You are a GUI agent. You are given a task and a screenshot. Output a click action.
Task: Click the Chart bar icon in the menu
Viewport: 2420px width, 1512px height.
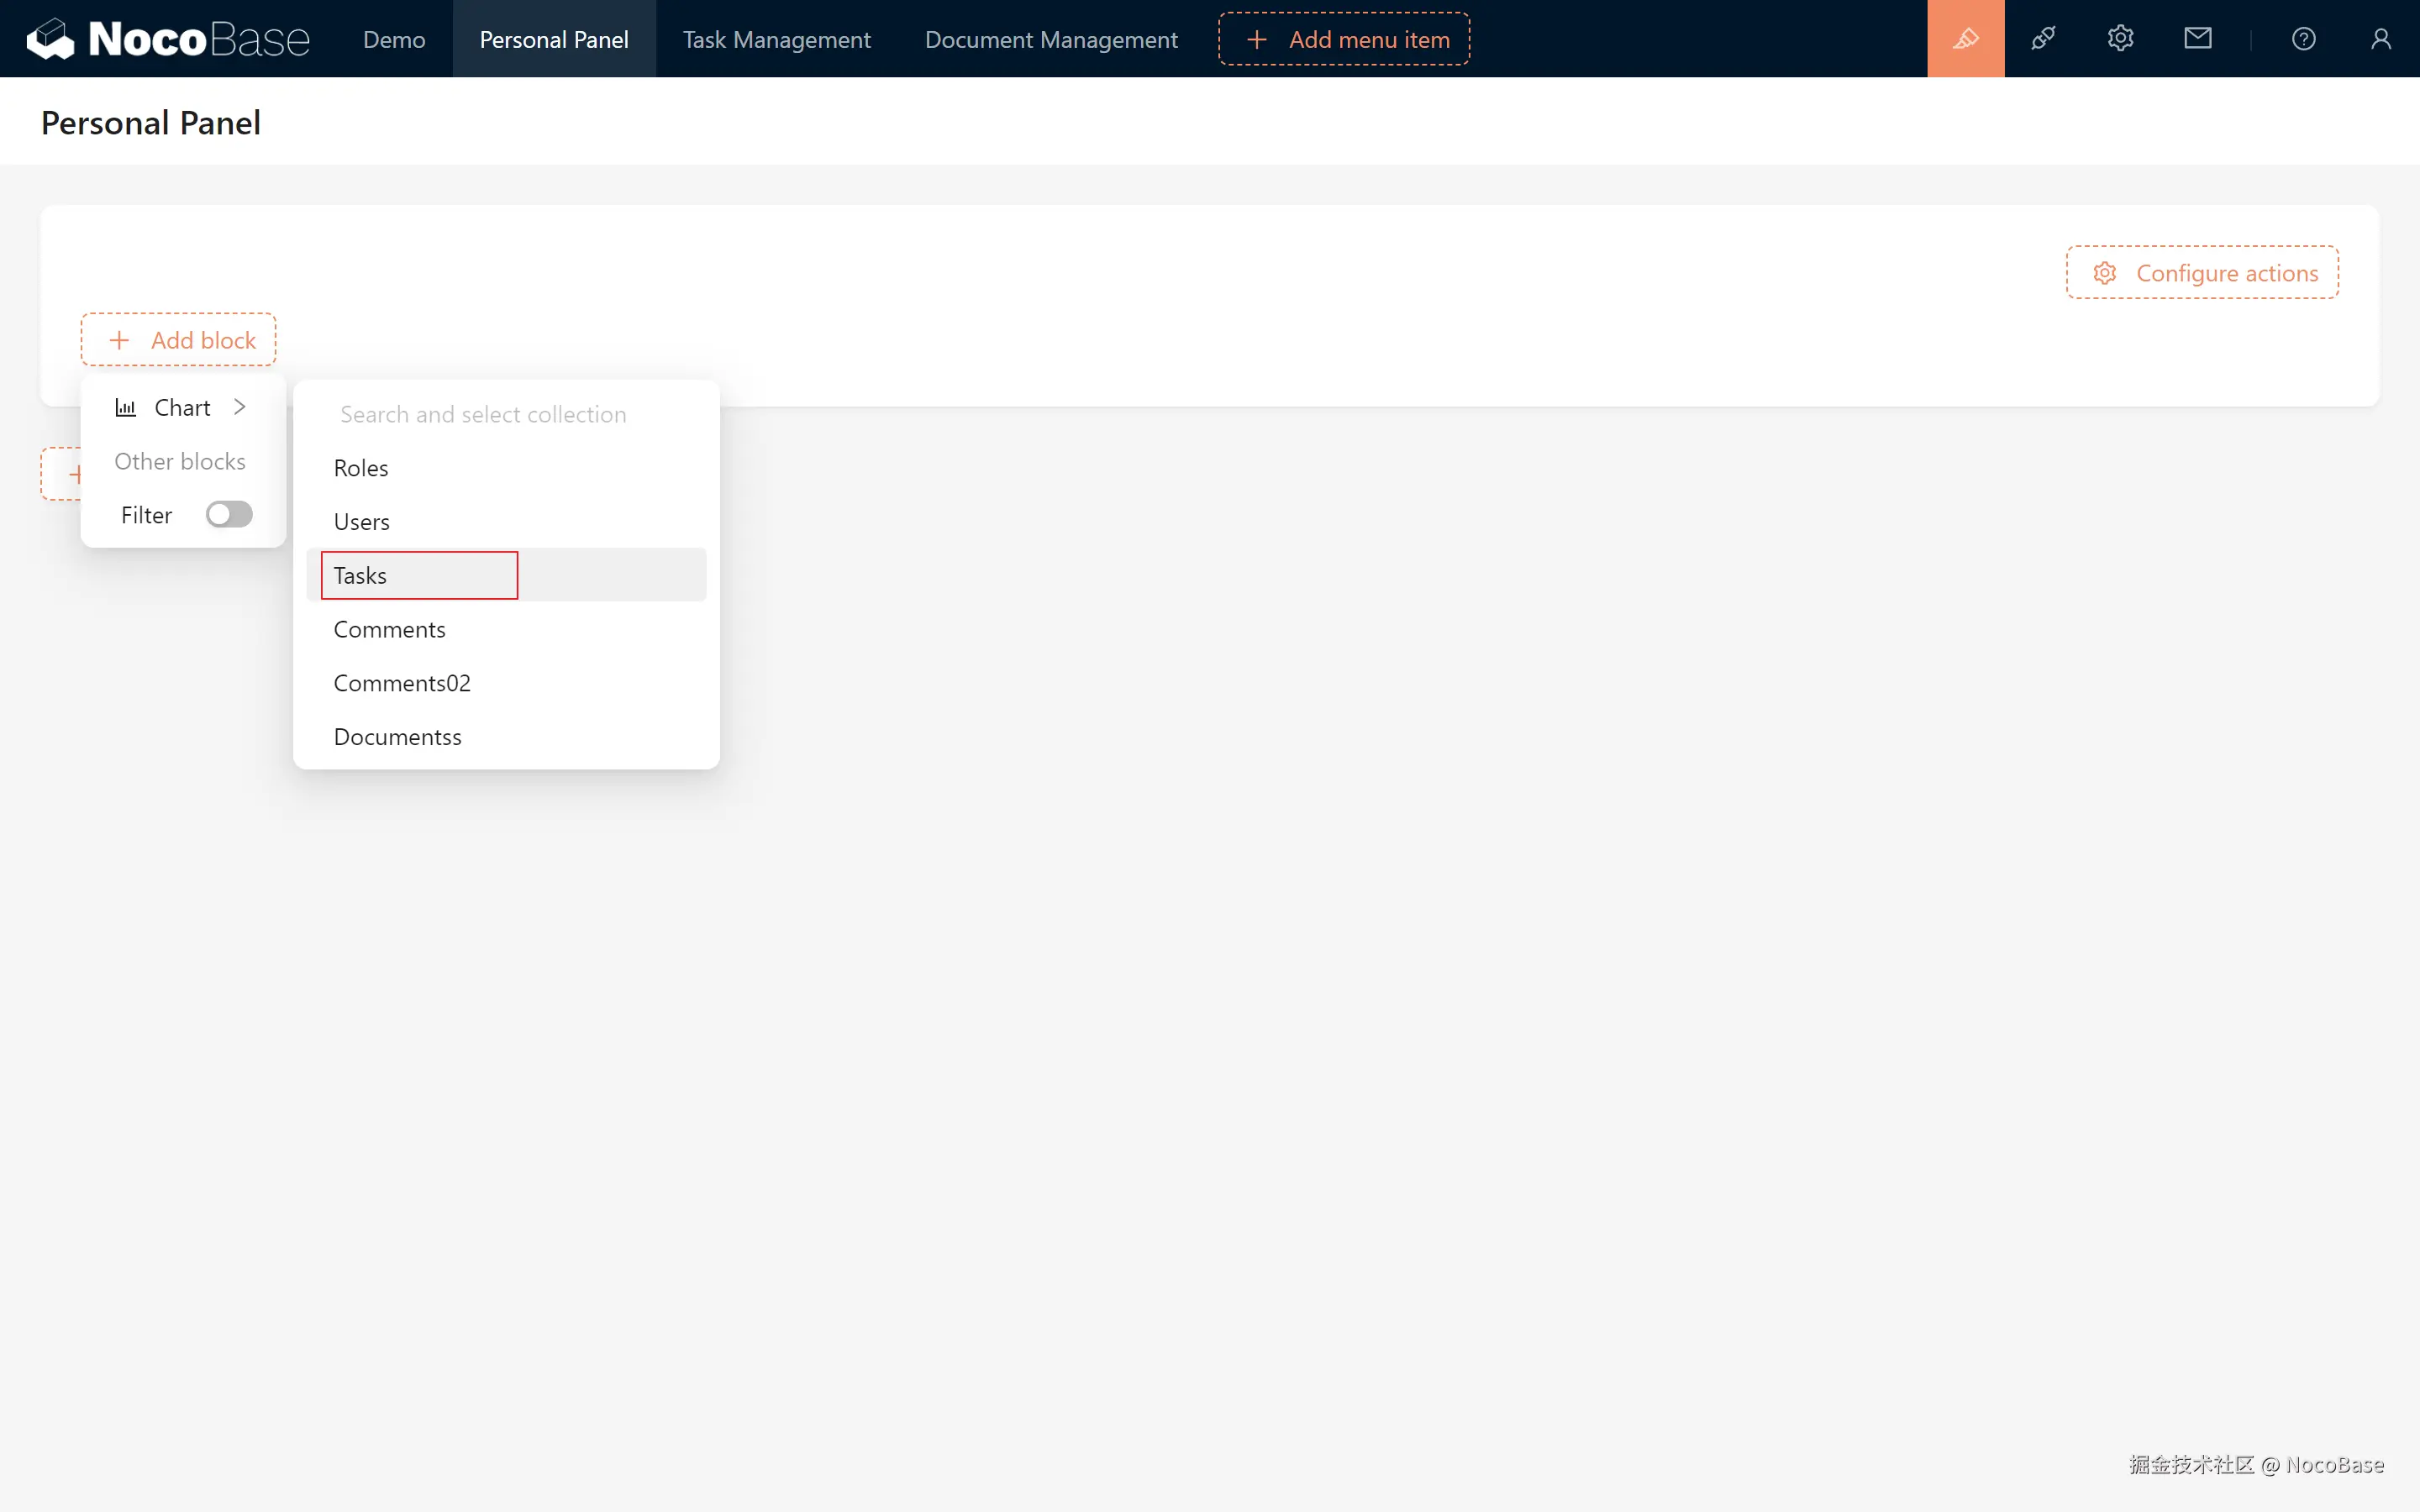tap(126, 407)
